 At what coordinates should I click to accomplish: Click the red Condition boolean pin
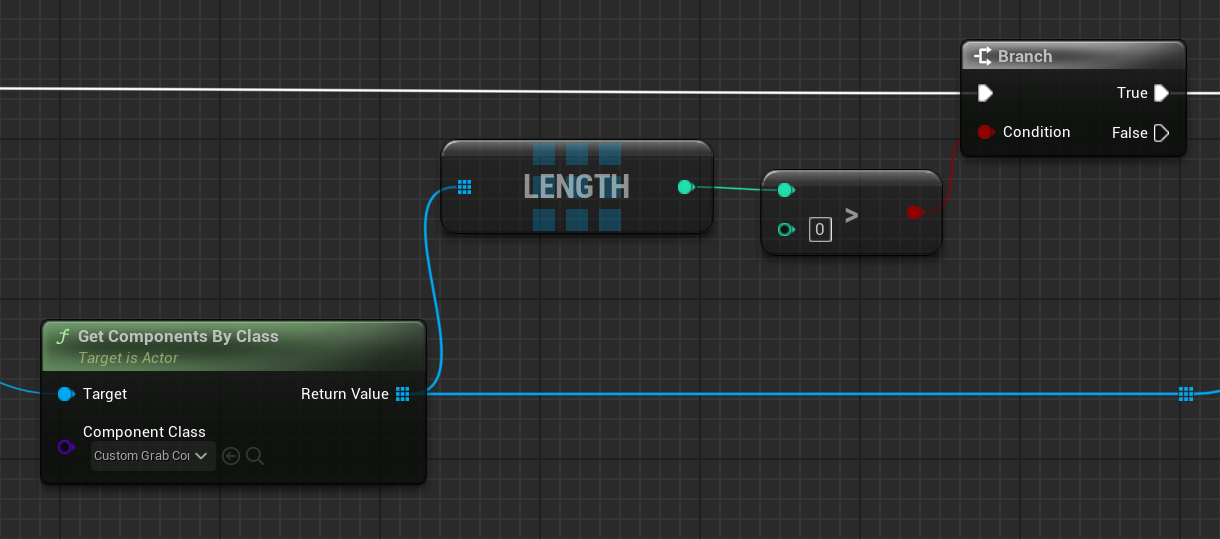985,132
